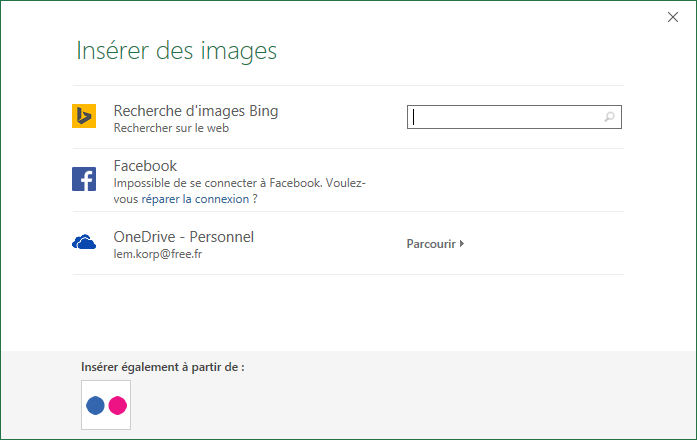Click the Impossible de se connecter à Facebook message

pyautogui.click(x=240, y=184)
